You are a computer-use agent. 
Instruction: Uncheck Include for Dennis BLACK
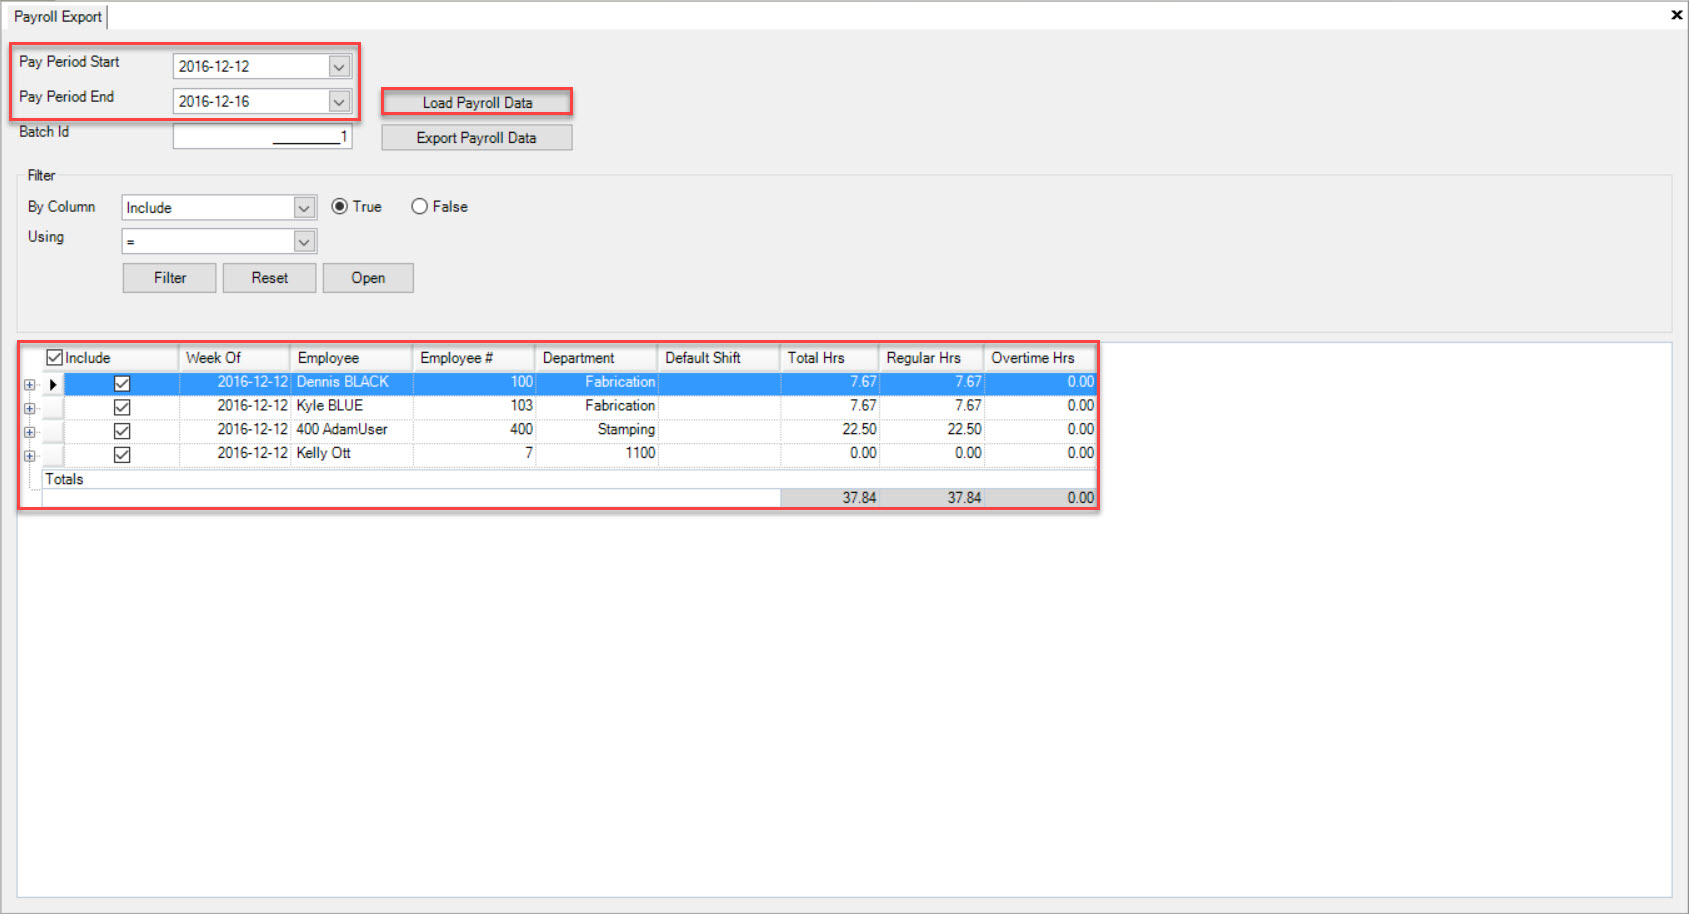[122, 383]
